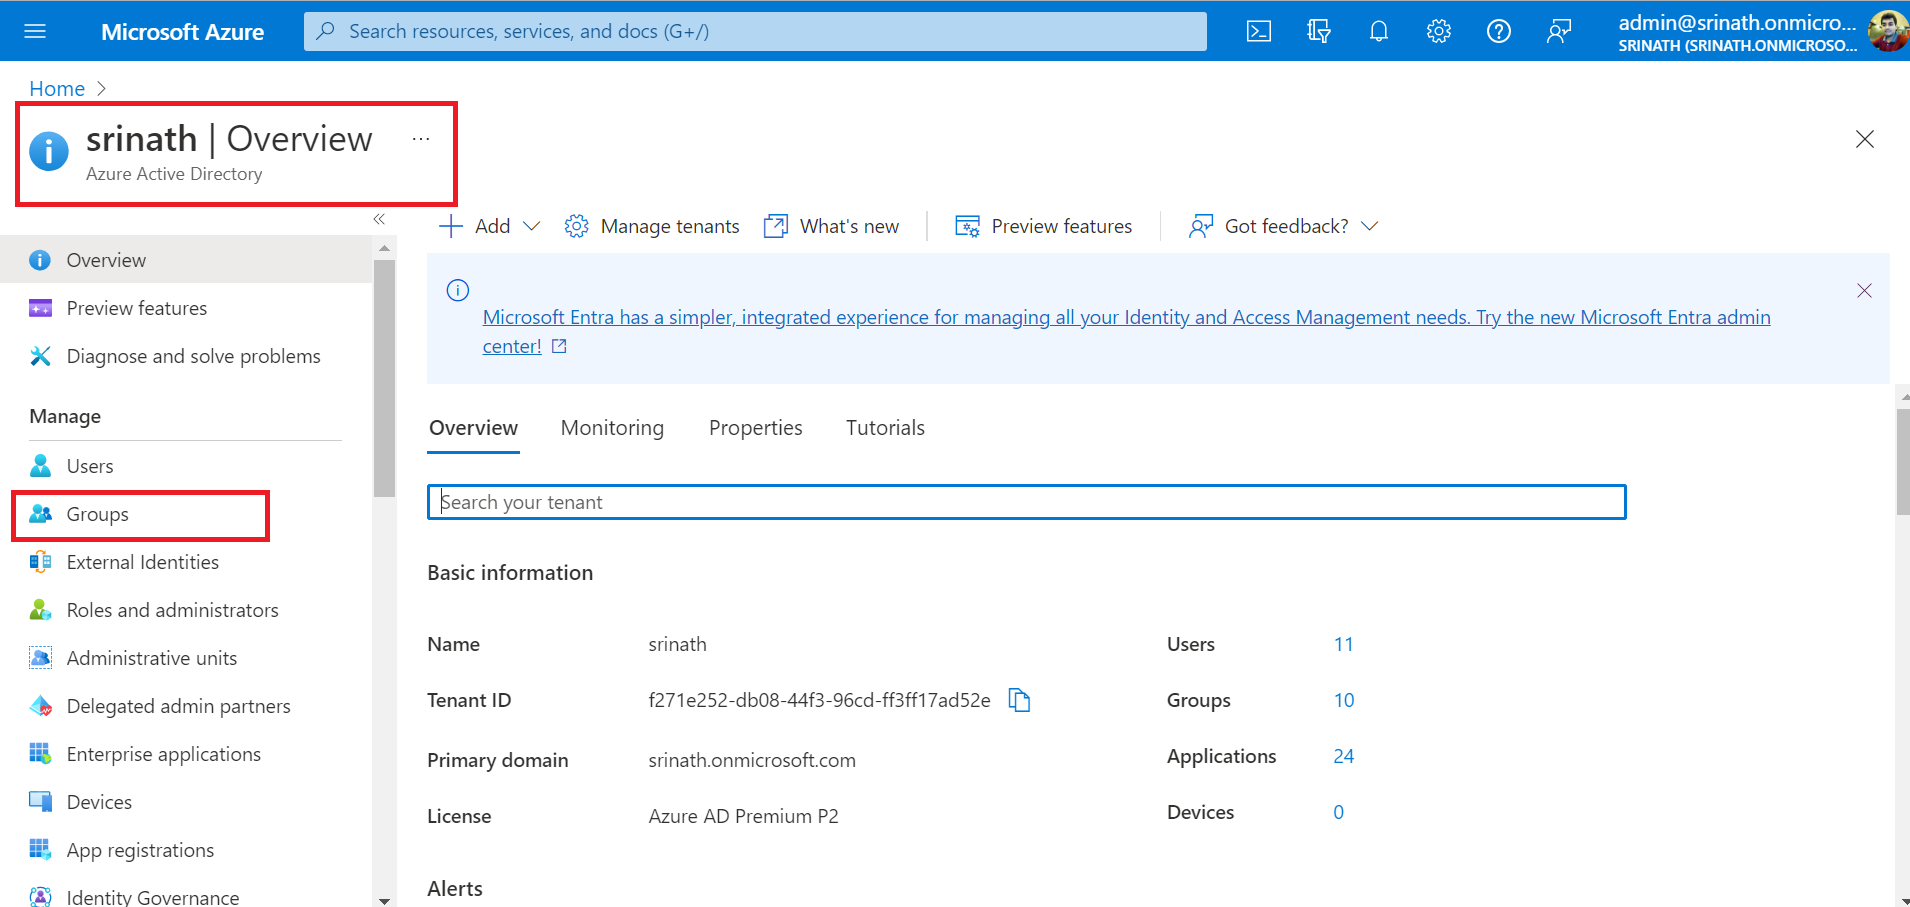Open Cloud Shell from the top bar
The width and height of the screenshot is (1910, 907).
pyautogui.click(x=1259, y=31)
